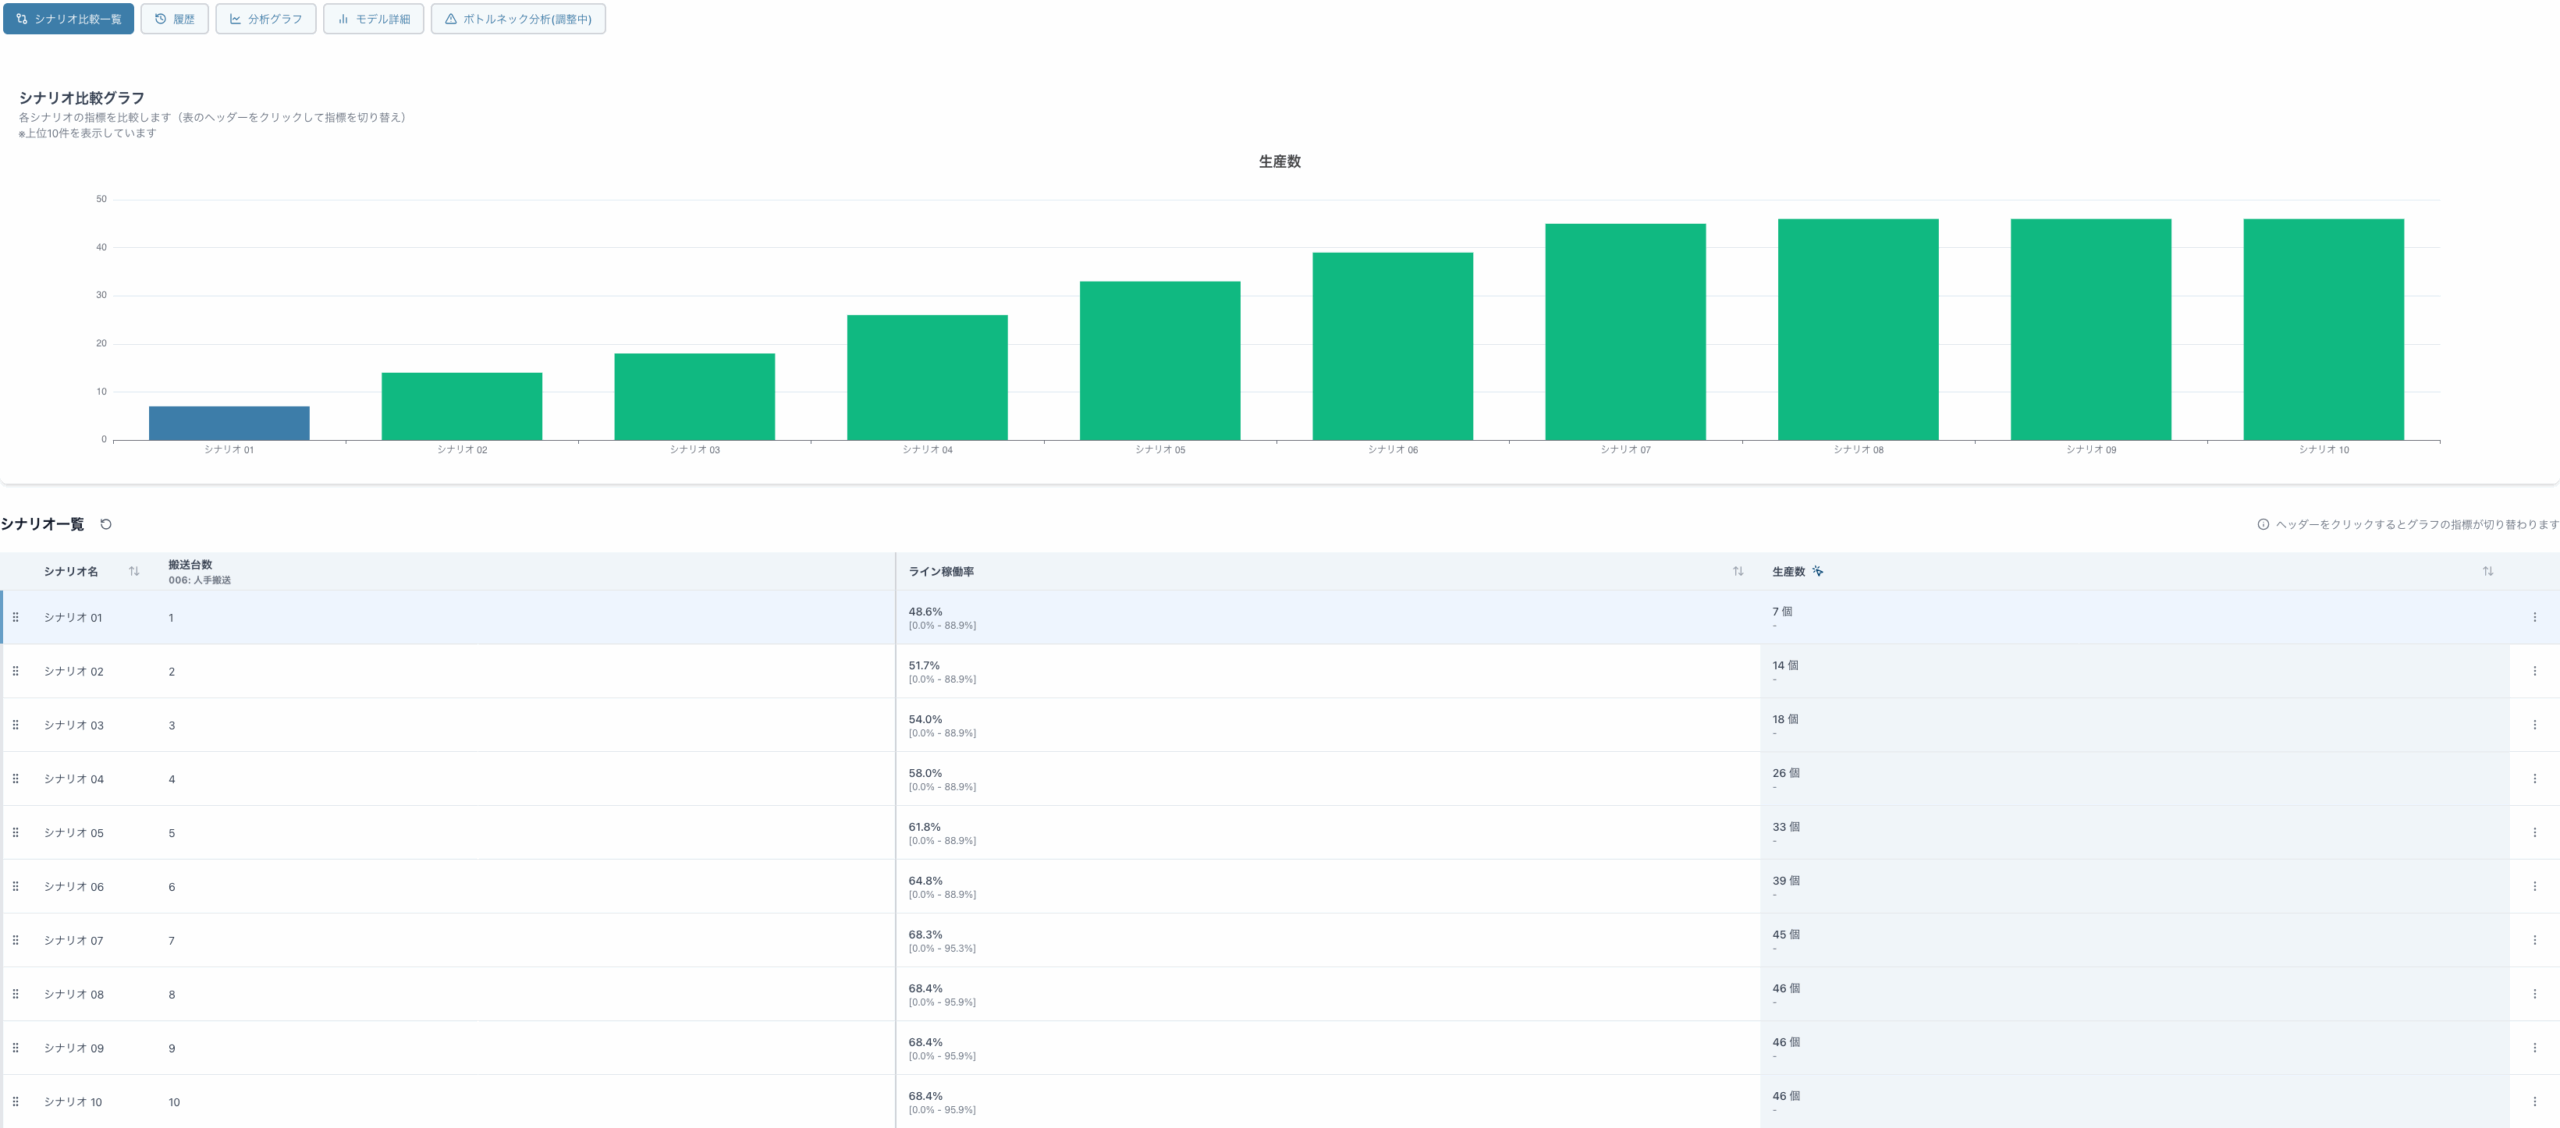This screenshot has width=2560, height=1128.
Task: Select the シナリオ 06 table row
Action: point(74,886)
